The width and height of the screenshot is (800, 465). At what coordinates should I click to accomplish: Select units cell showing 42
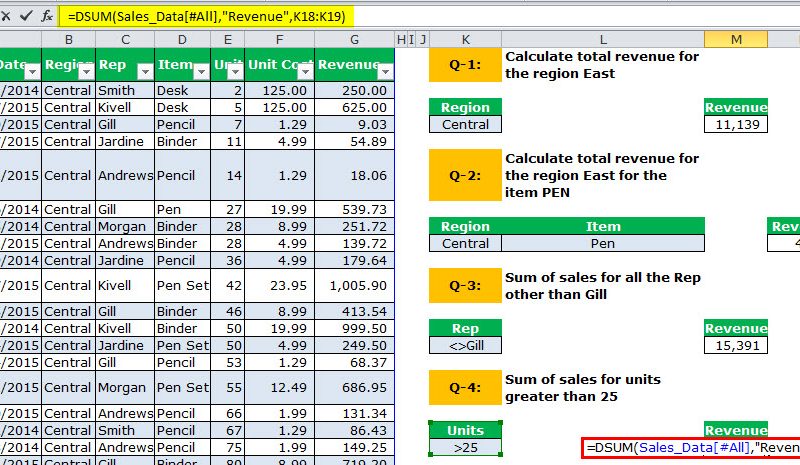coord(228,285)
